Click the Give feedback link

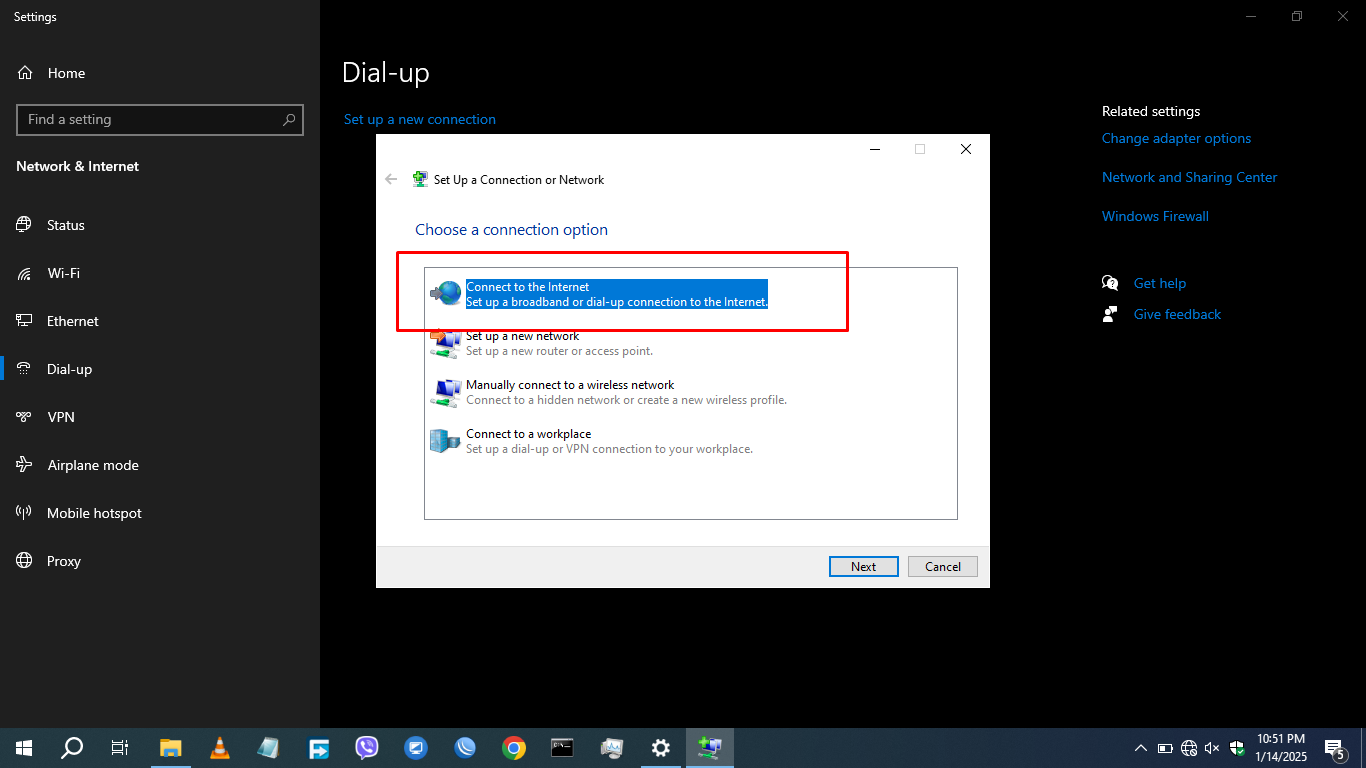click(1177, 314)
